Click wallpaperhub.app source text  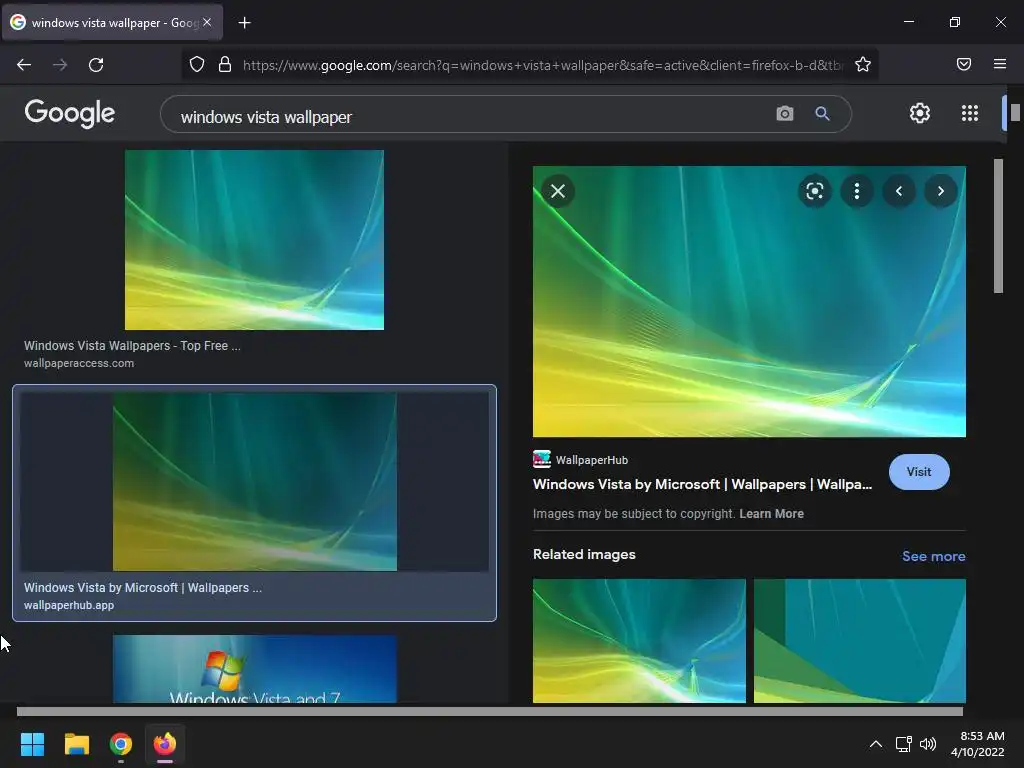69,605
